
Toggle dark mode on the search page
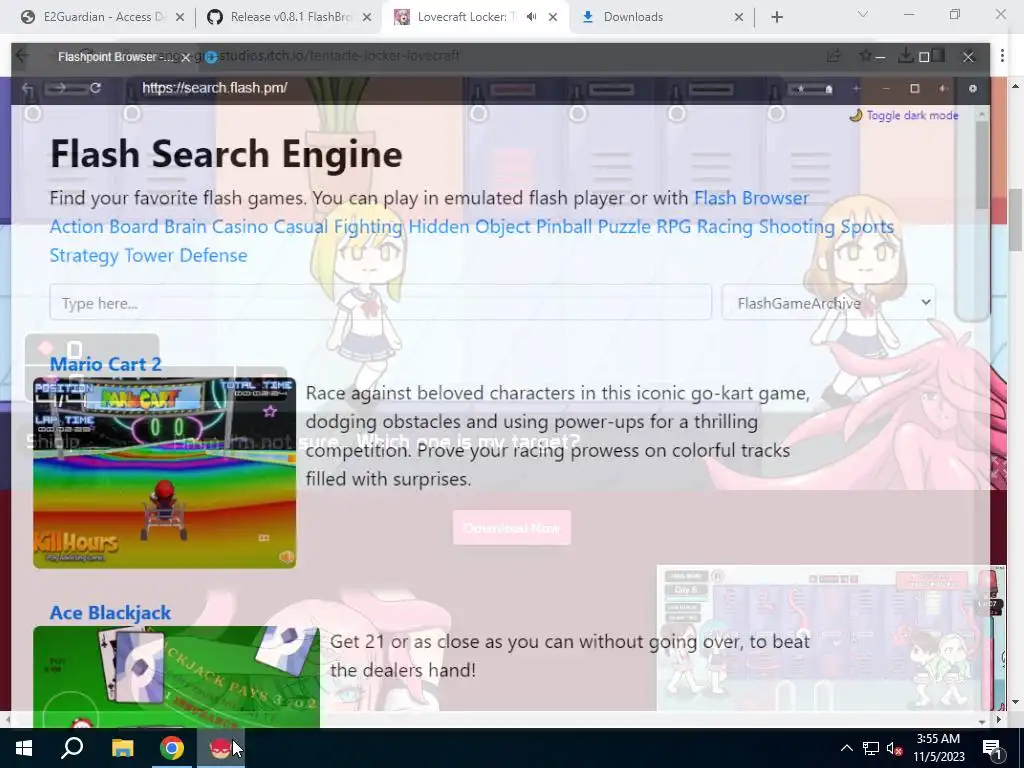pos(904,116)
